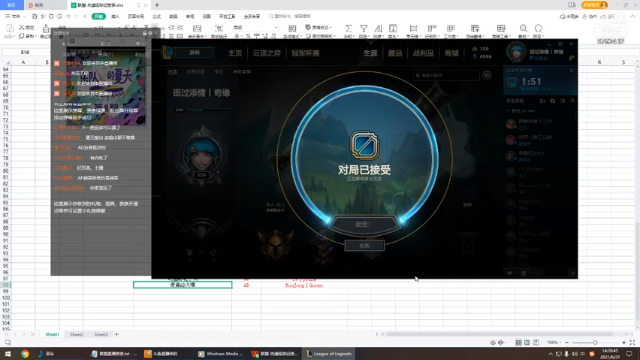Image resolution: width=640 pixels, height=360 pixels.
Task: Click the Chrome icon on the taskbar
Action: (x=25, y=354)
